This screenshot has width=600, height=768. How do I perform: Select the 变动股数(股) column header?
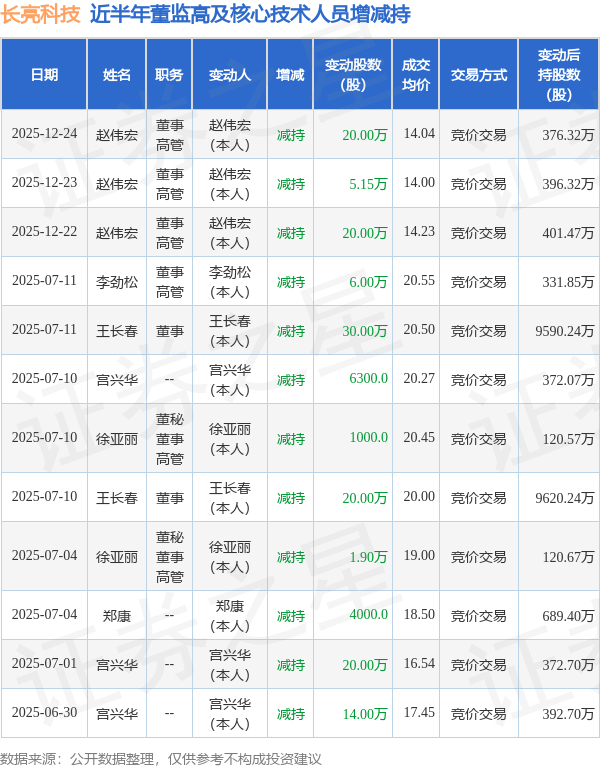pos(353,74)
